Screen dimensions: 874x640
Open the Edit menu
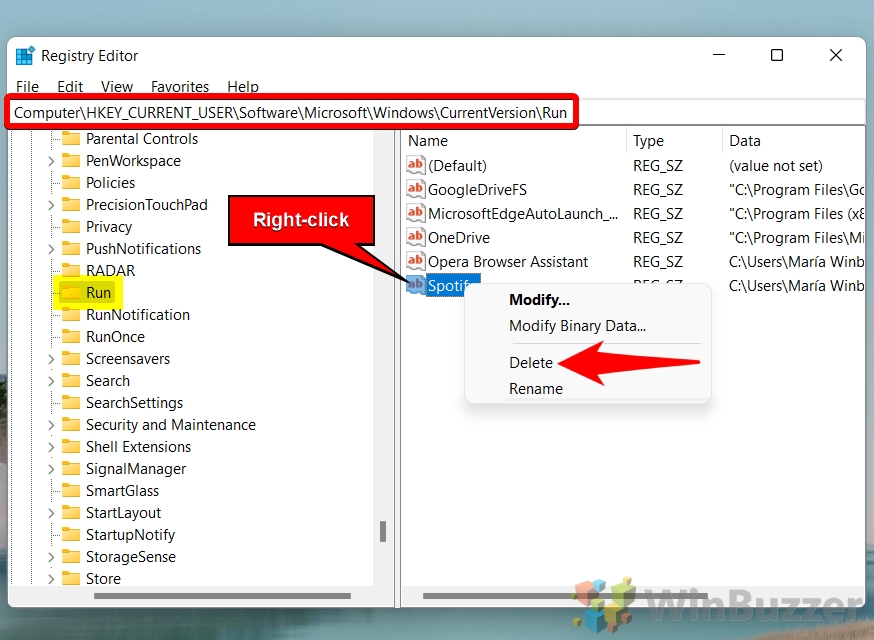click(70, 86)
